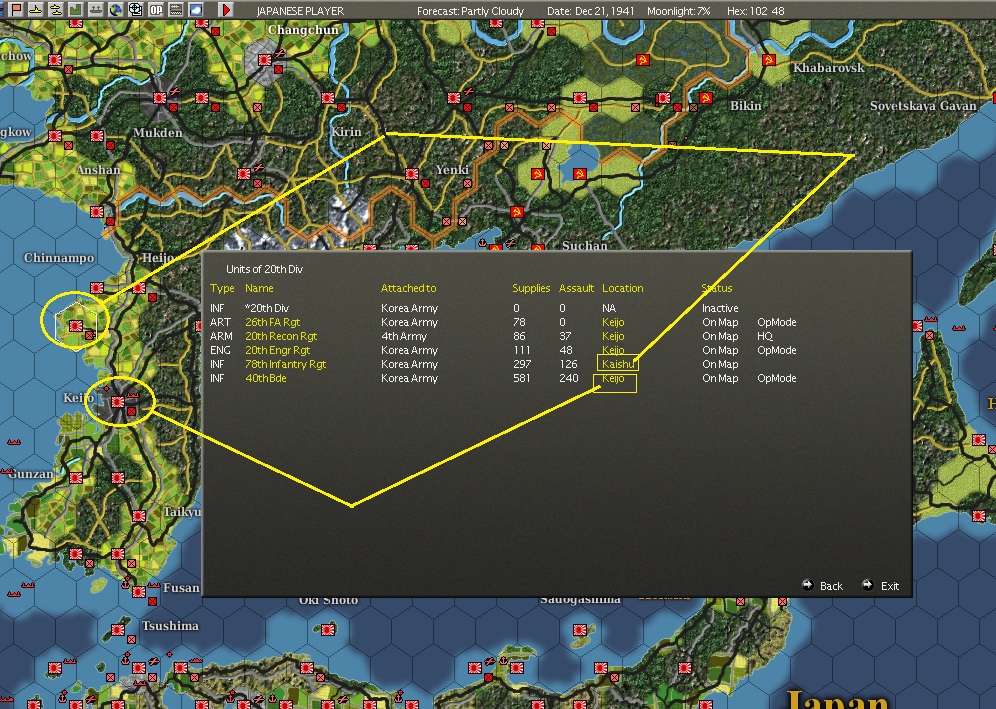
Task: Click the orange flag toolbar icon
Action: (x=15, y=10)
